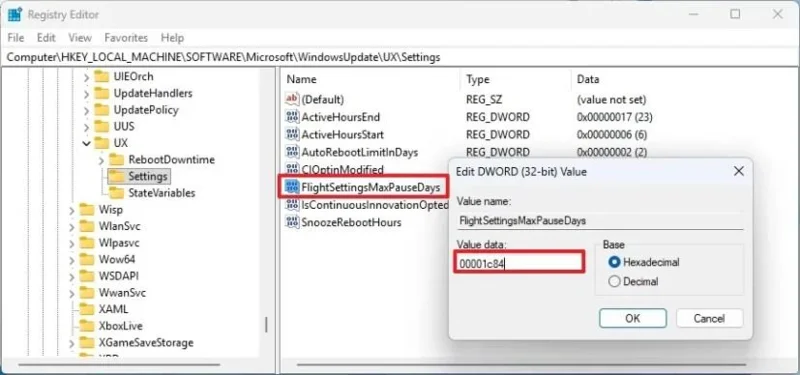This screenshot has width=800, height=375.
Task: Expand the Wisp tree node
Action: click(x=71, y=210)
